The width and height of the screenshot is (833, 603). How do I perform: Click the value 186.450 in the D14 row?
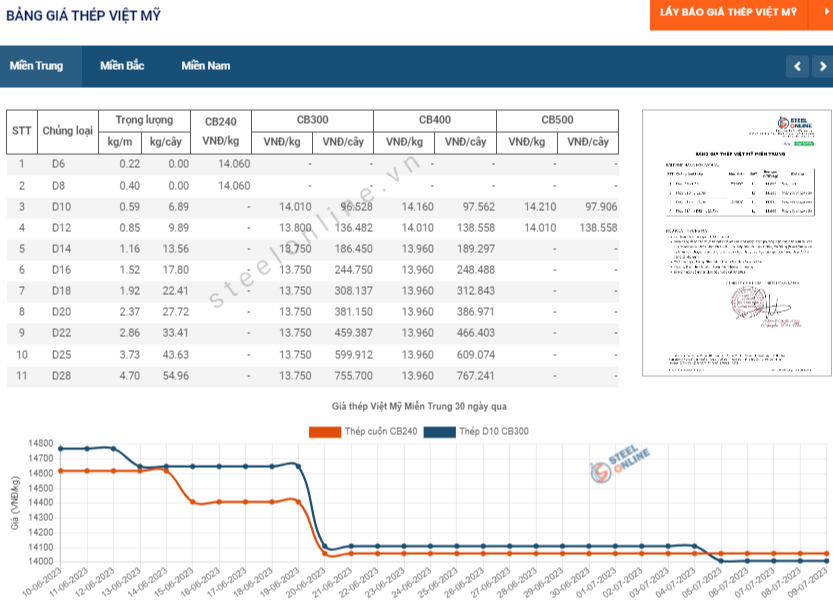point(353,249)
